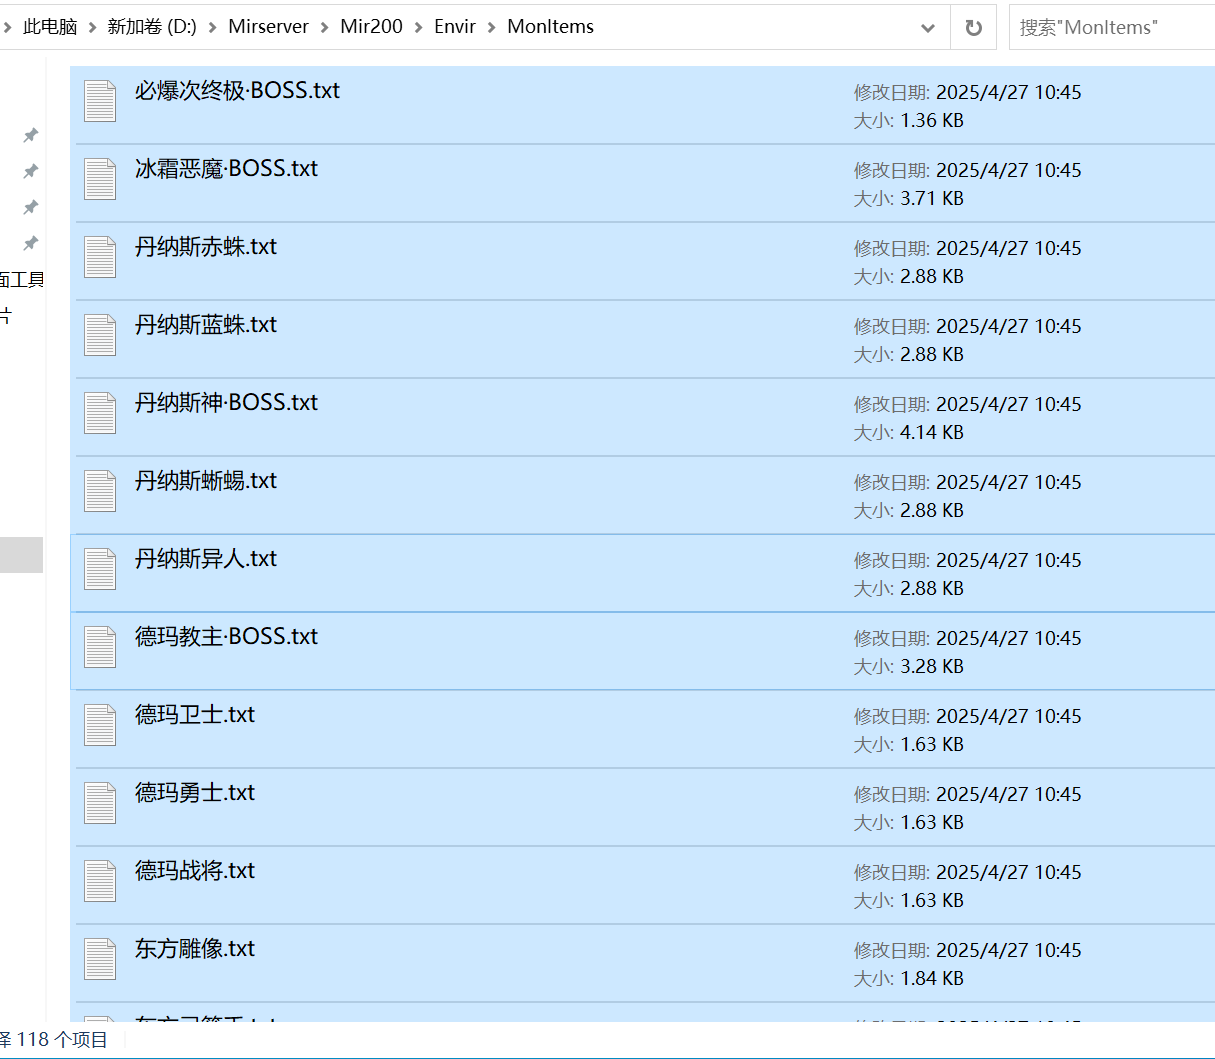Click the 3.28 KB size text

932,666
